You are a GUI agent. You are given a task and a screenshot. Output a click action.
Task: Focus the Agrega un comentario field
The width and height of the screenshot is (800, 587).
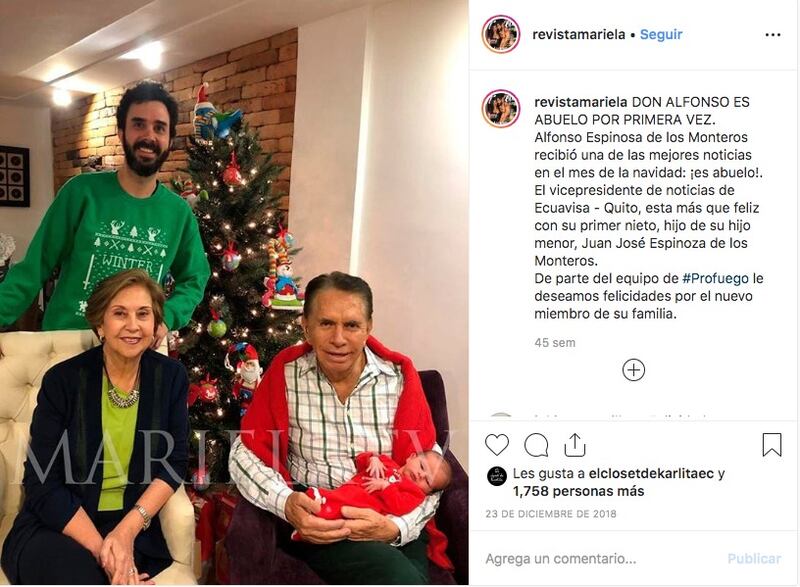pyautogui.click(x=602, y=559)
